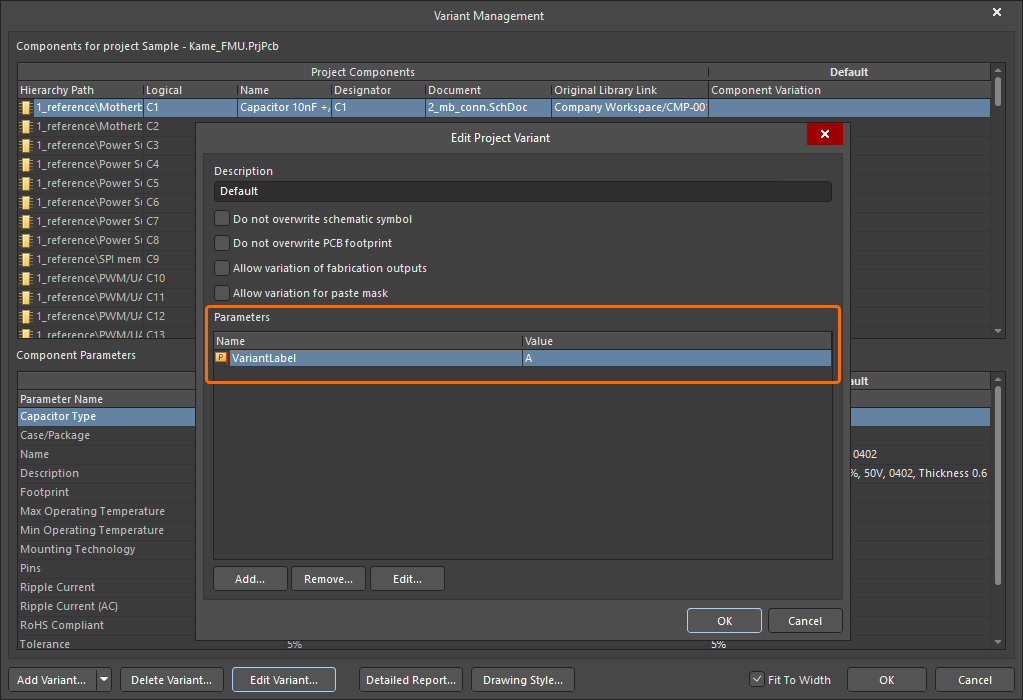This screenshot has width=1023, height=700.
Task: Click the component icon for row C1
Action: tap(26, 107)
